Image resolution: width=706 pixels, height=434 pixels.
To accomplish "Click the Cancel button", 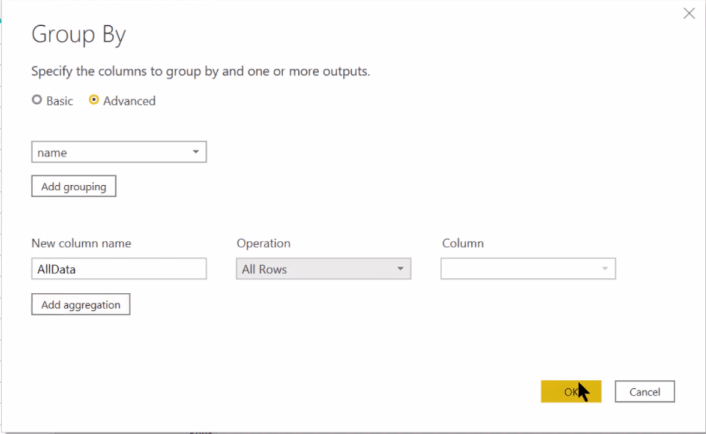I will pyautogui.click(x=645, y=392).
